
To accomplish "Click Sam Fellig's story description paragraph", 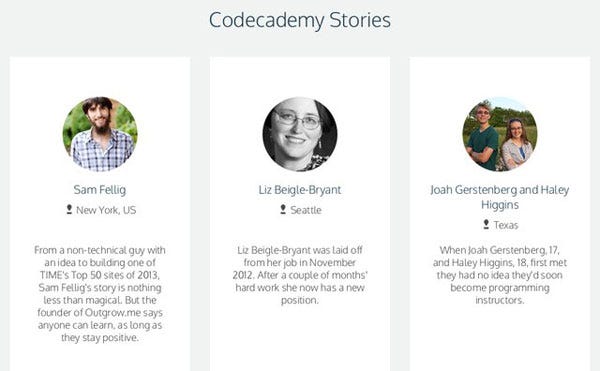I will tap(100, 294).
